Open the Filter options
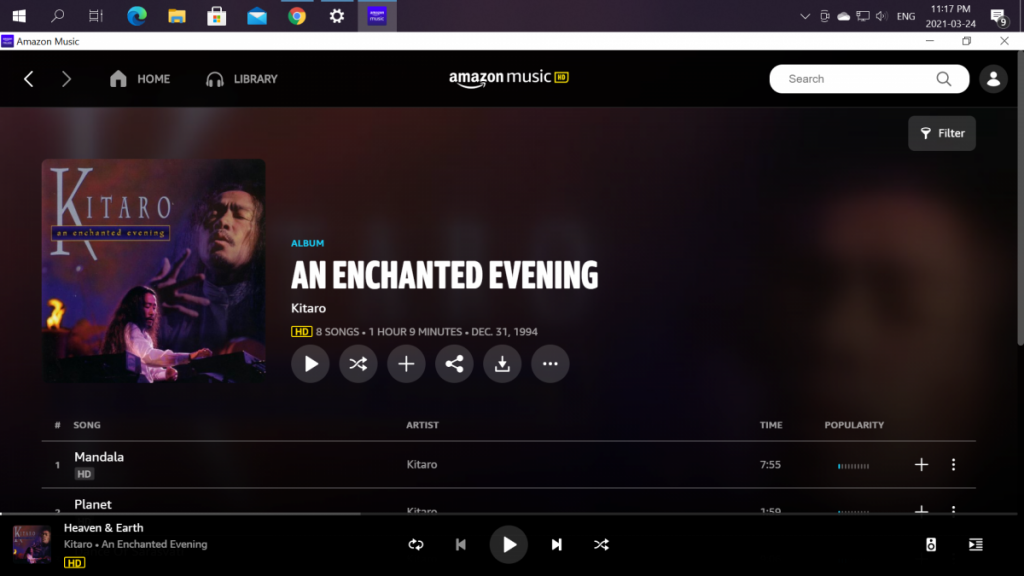 pos(942,133)
